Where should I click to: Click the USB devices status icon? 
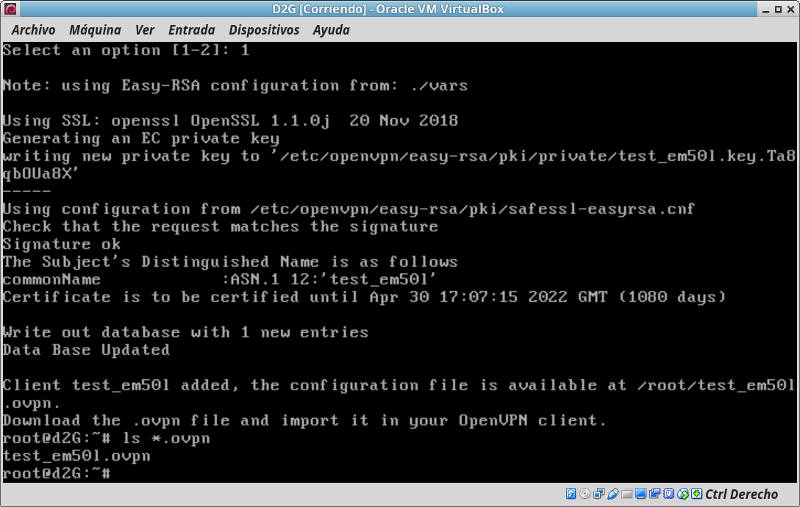coord(613,494)
